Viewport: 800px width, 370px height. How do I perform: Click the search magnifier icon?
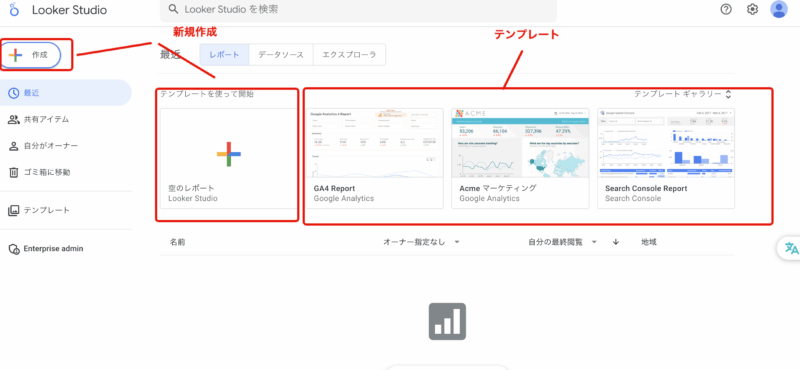pyautogui.click(x=173, y=9)
